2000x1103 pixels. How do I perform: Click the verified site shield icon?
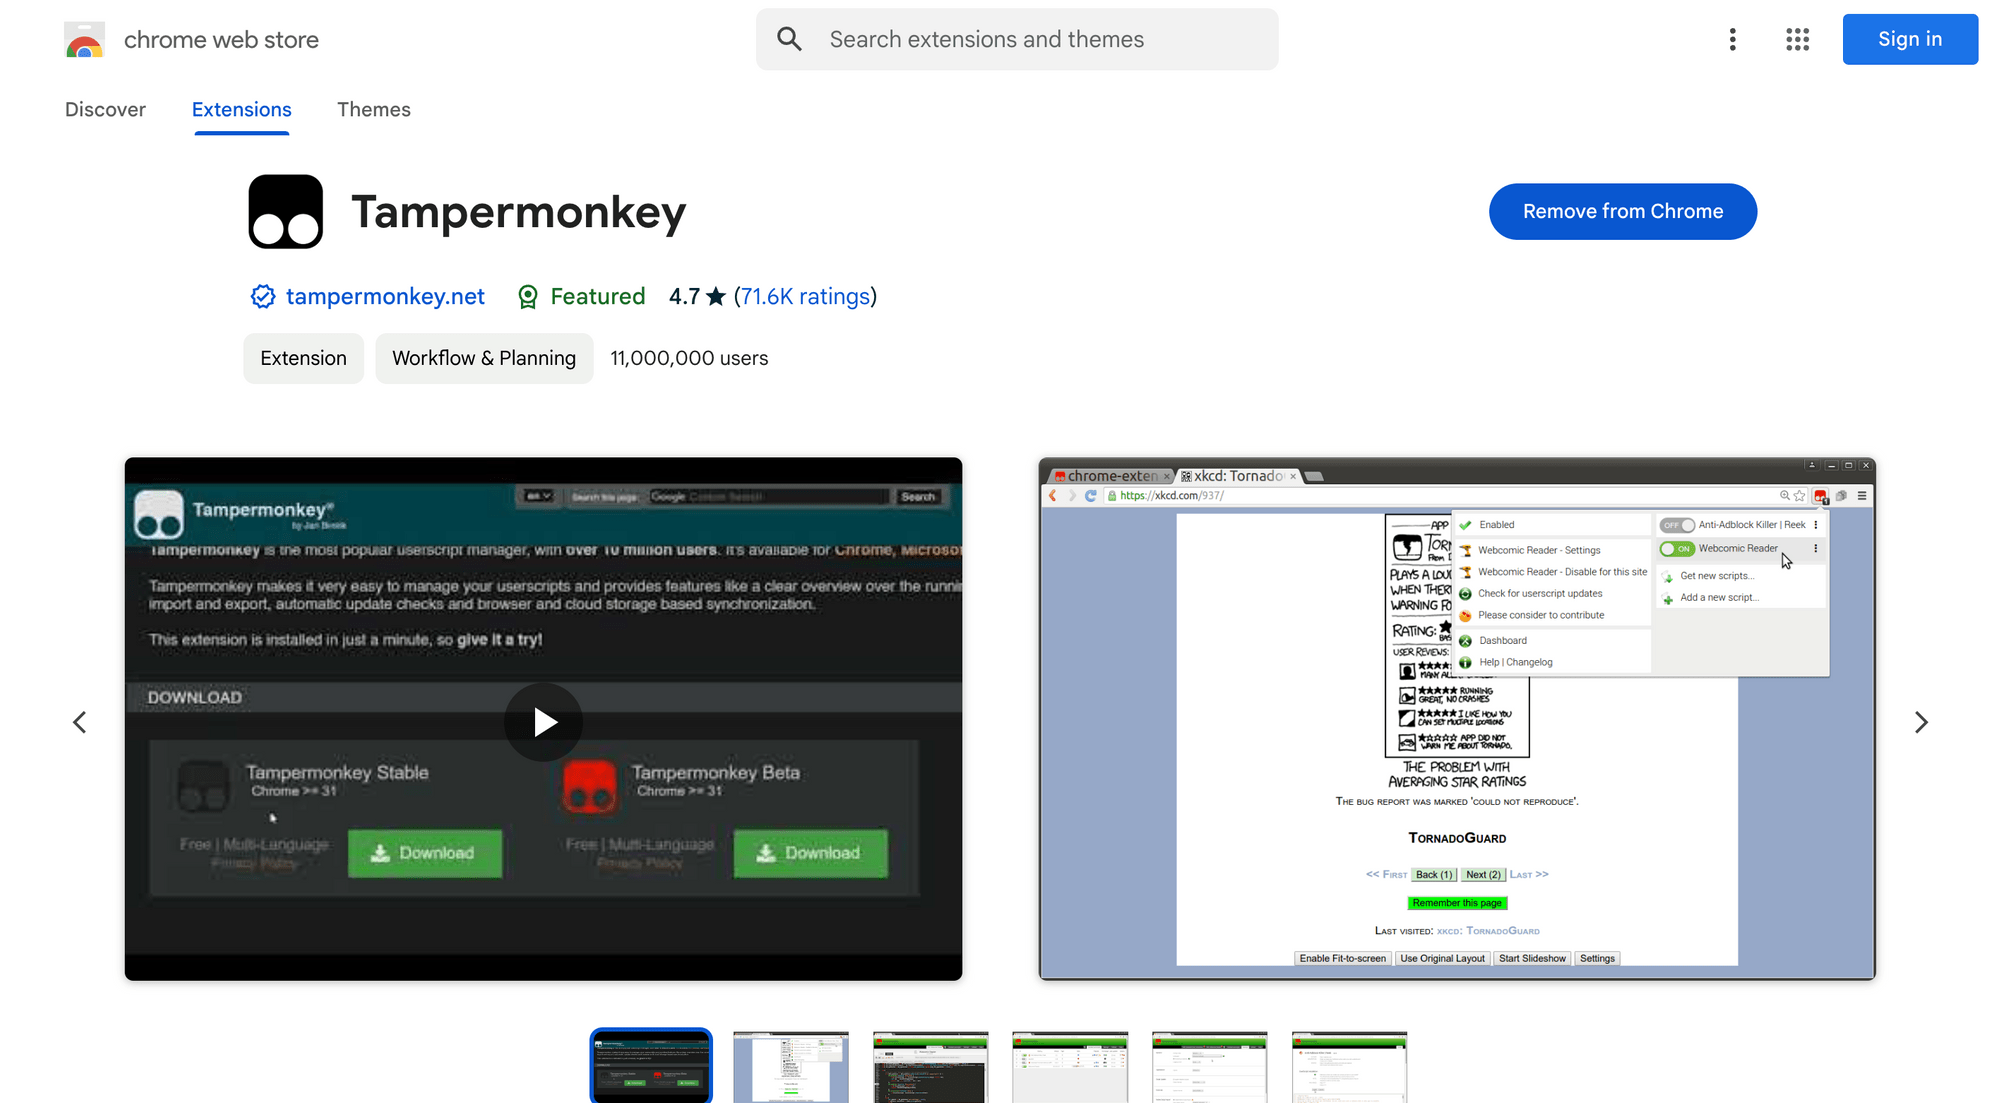[x=261, y=296]
